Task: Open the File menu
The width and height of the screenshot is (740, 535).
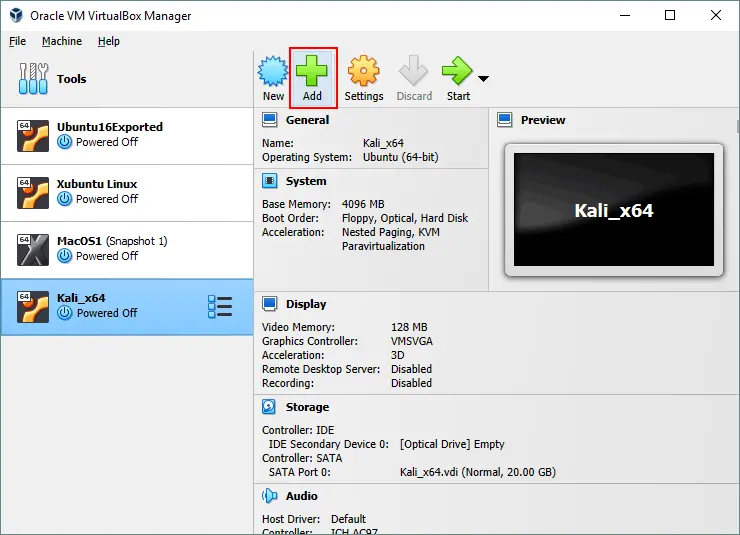Action: [17, 42]
